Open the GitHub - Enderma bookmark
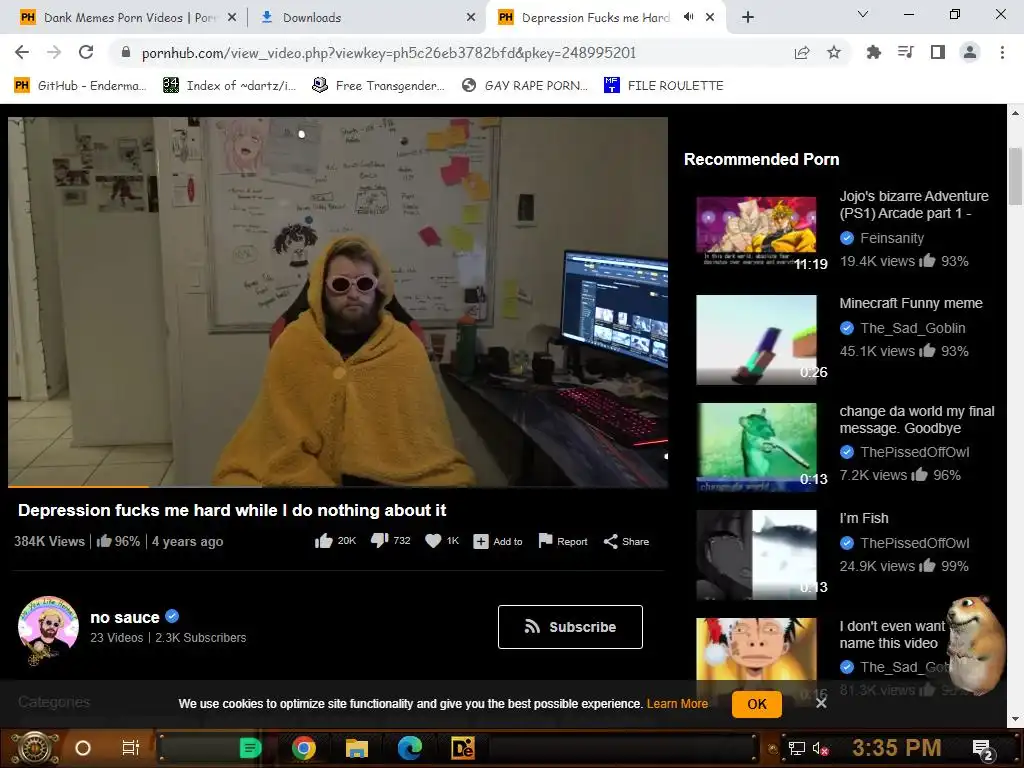 (80, 86)
